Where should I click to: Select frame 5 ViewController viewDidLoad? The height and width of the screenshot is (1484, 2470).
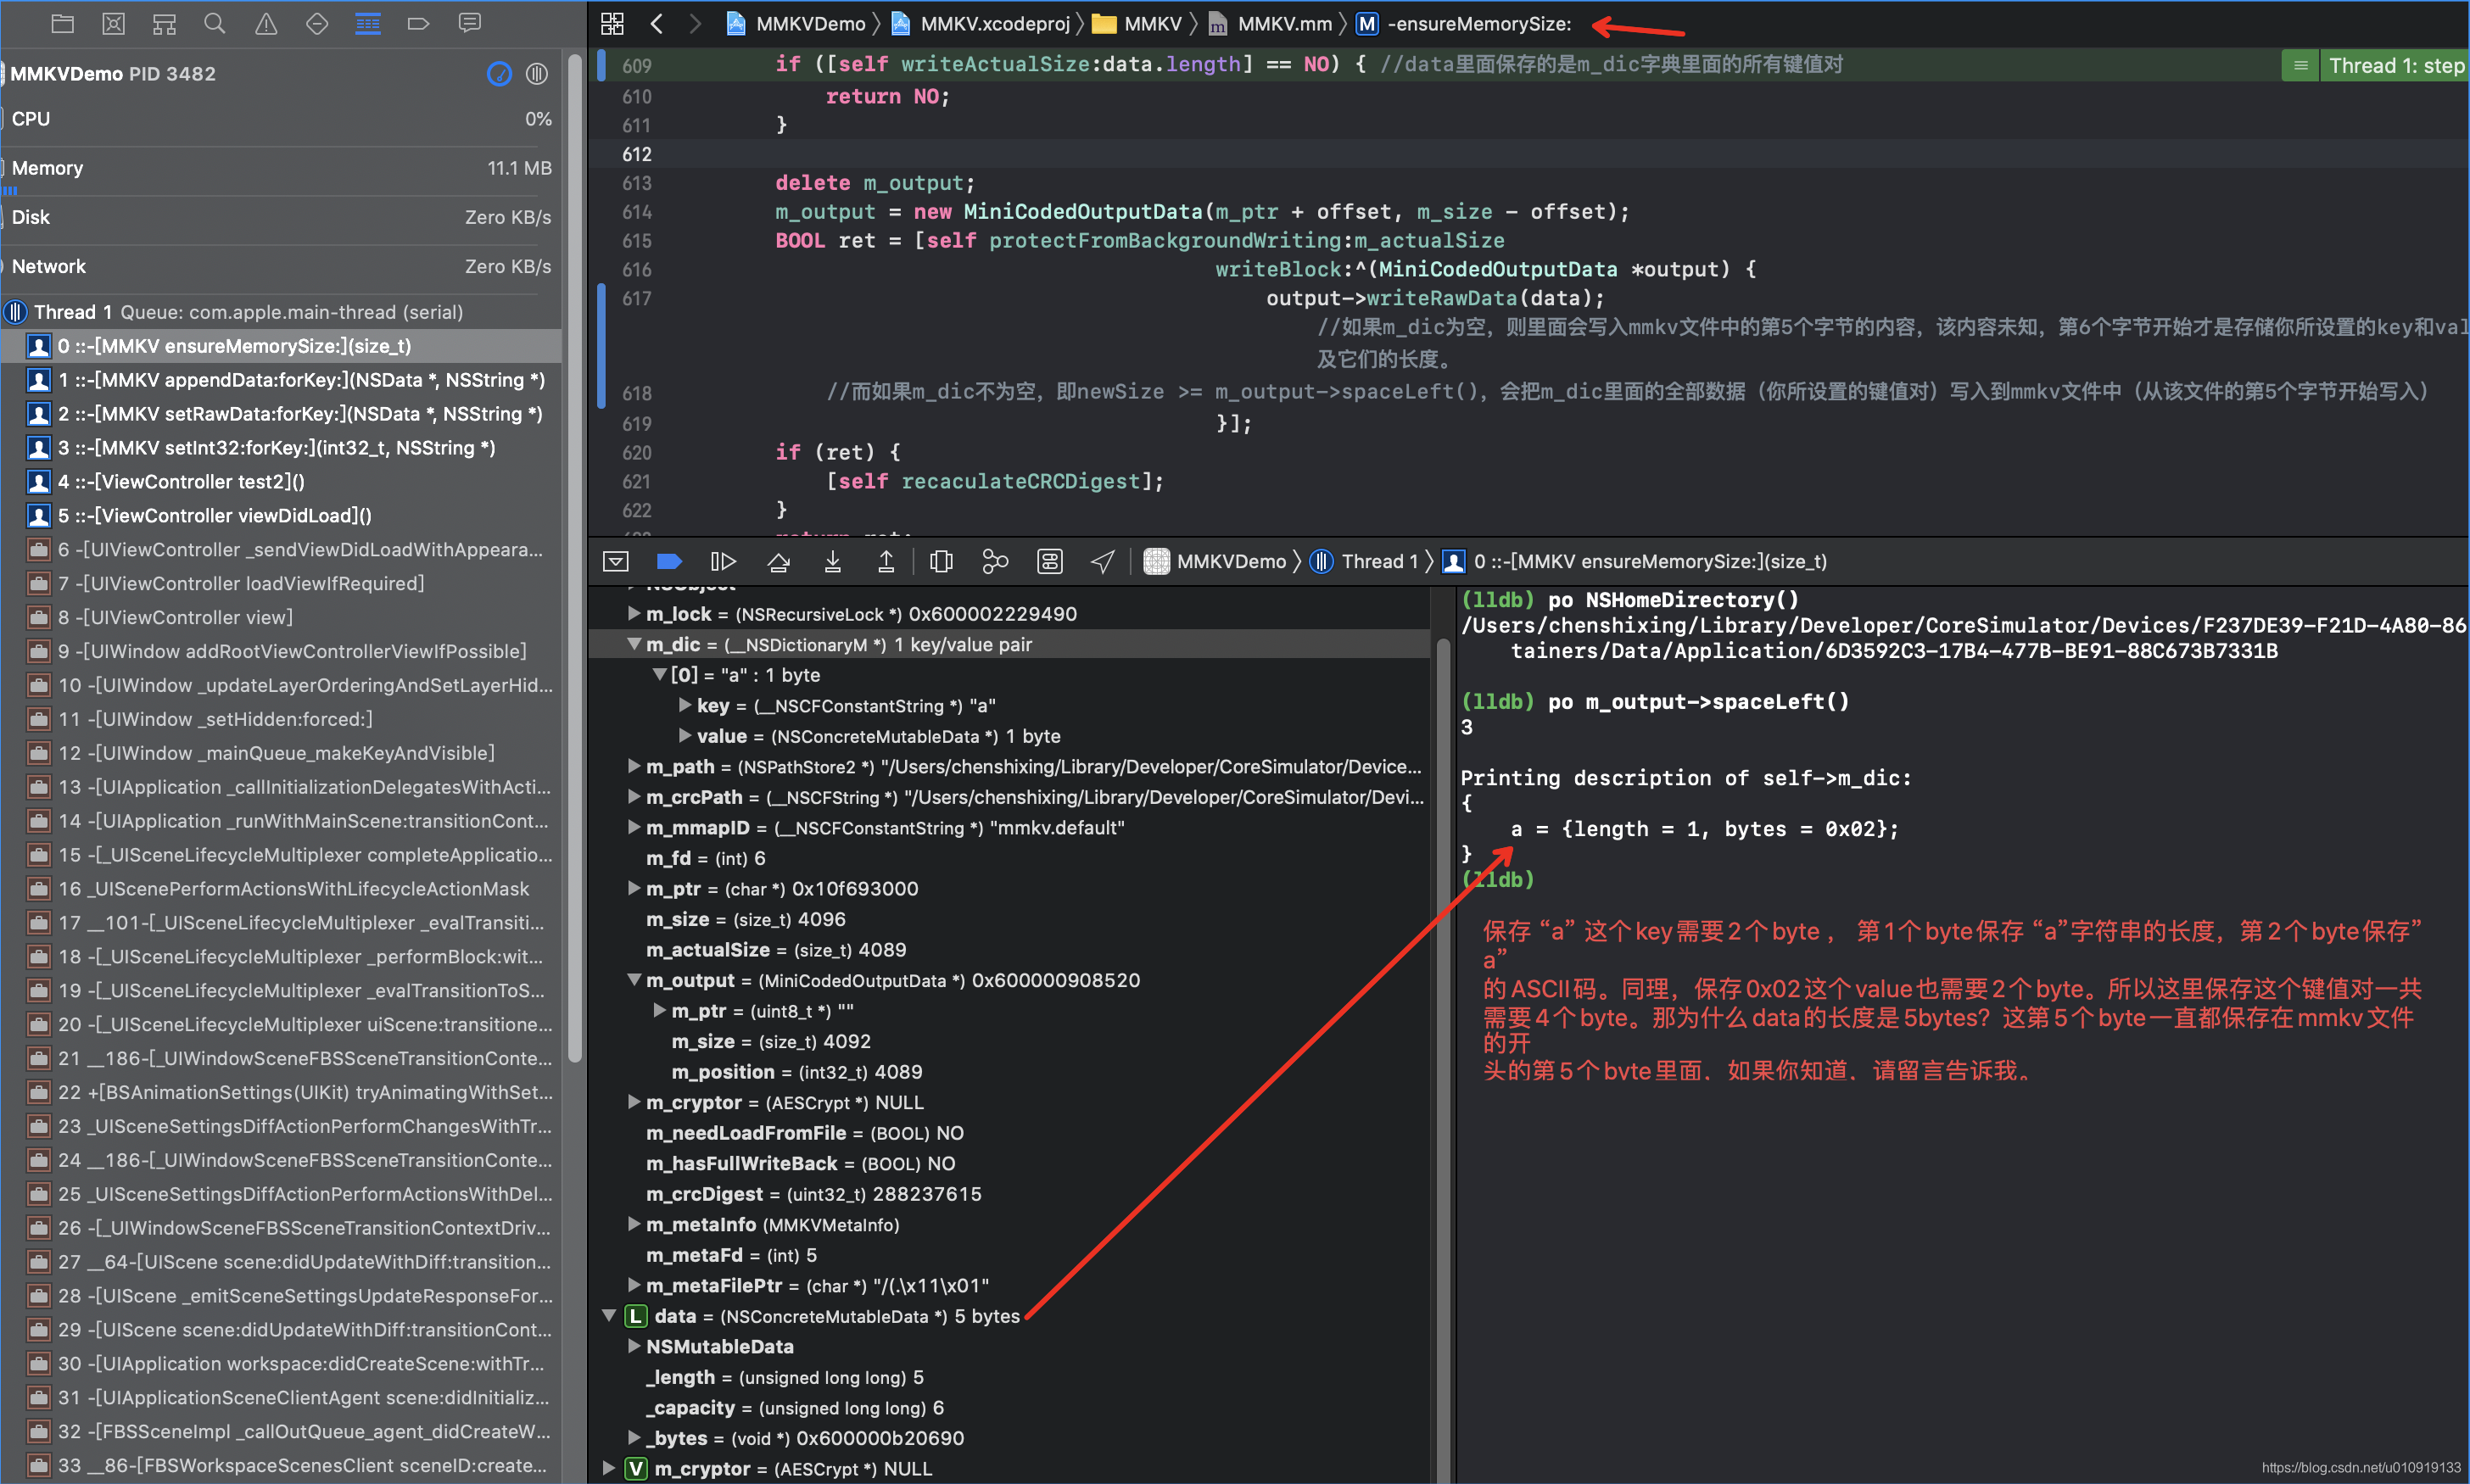[x=281, y=516]
